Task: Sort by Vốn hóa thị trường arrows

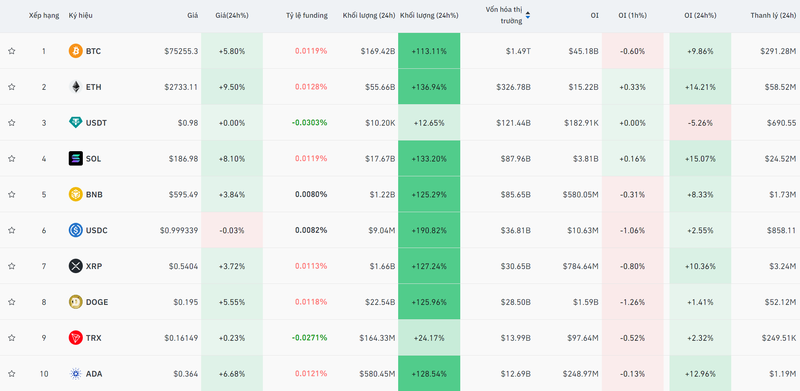Action: (x=528, y=15)
